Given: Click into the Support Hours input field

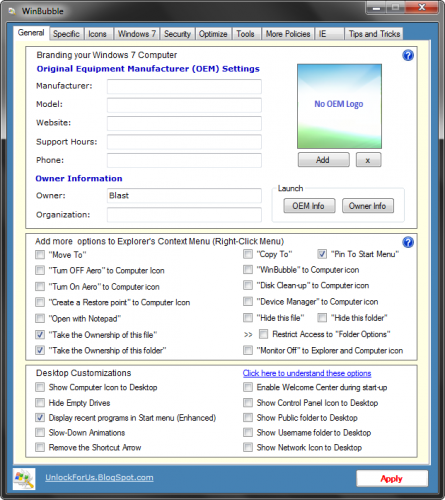Looking at the screenshot, I should point(184,142).
